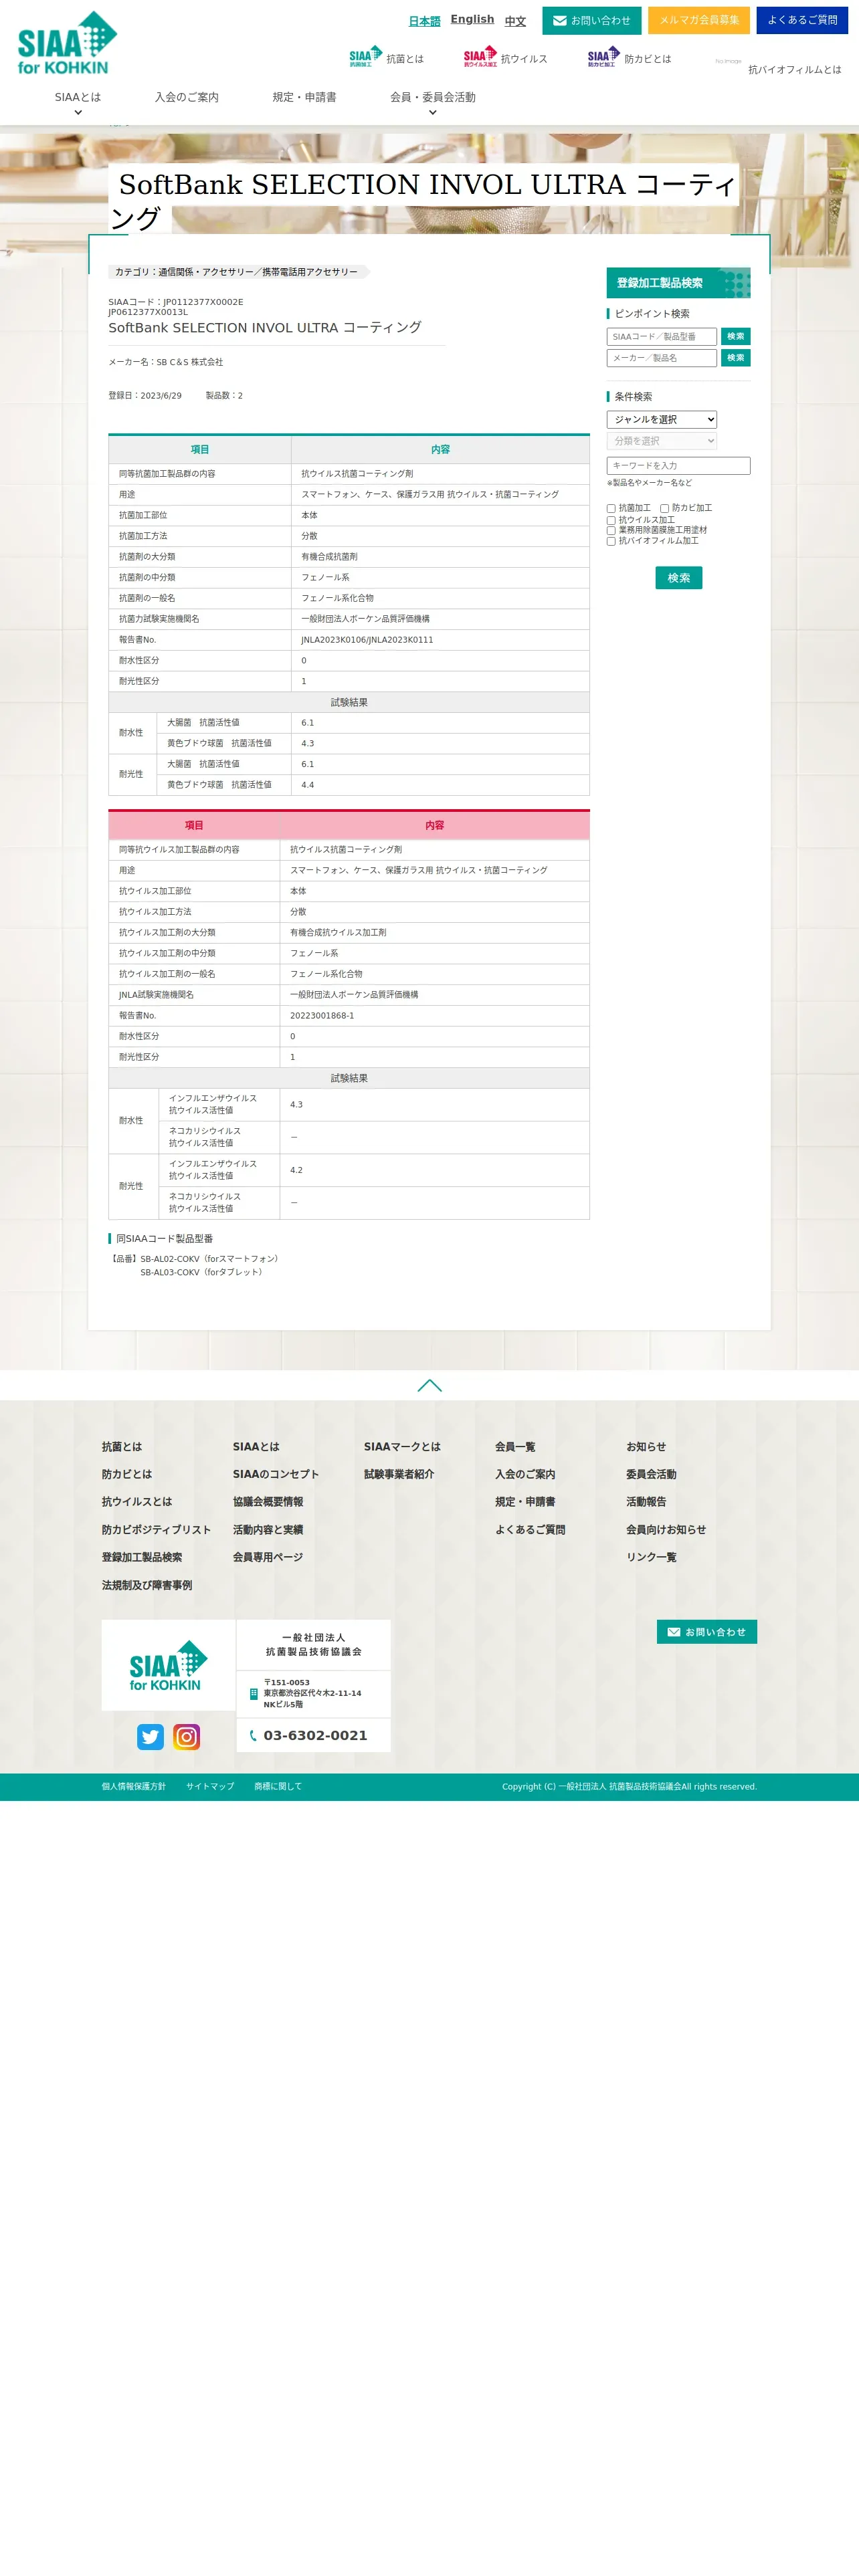The image size is (859, 2576).
Task: Open footer link 抗ウイルスとは
Action: click(137, 1502)
